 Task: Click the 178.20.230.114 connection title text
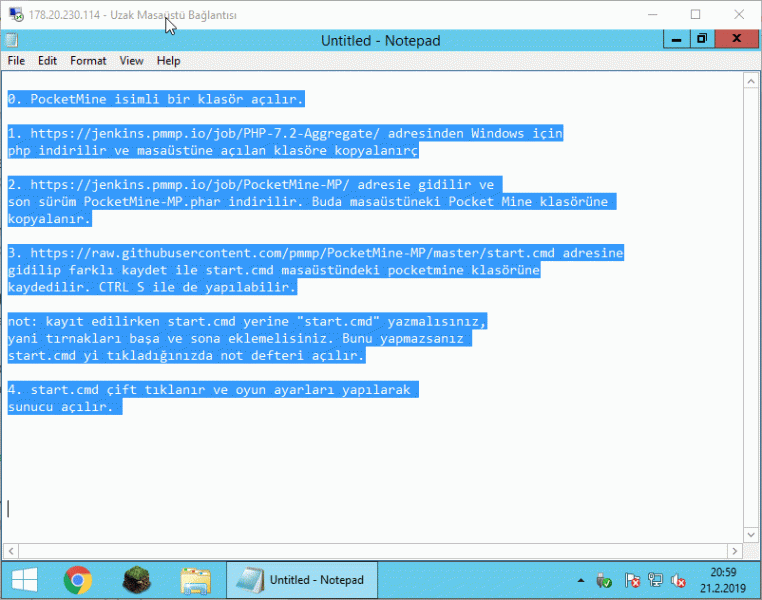click(x=132, y=15)
